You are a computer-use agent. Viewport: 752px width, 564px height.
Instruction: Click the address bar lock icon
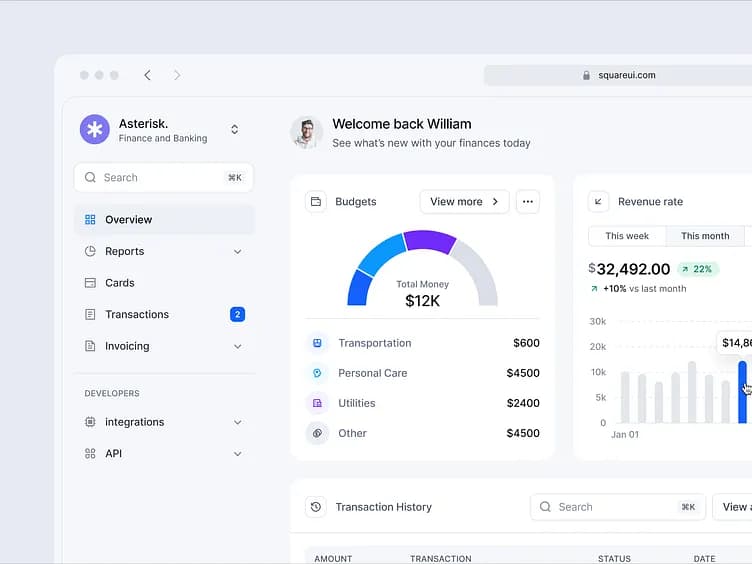[586, 75]
